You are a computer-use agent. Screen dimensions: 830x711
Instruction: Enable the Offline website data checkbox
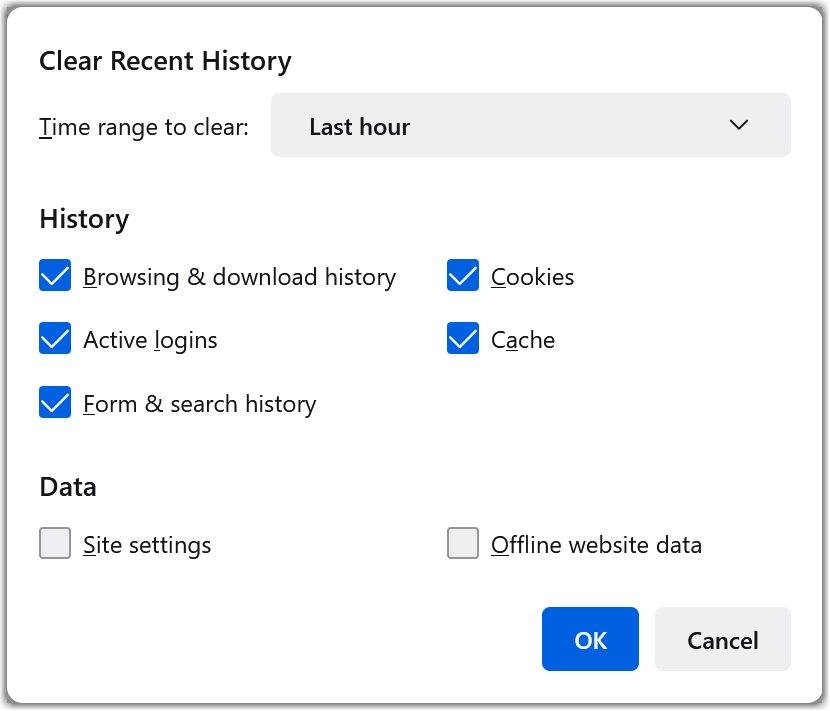pos(463,543)
